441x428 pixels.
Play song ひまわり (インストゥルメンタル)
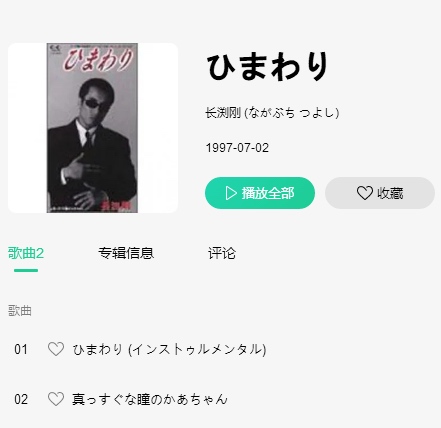click(x=169, y=349)
